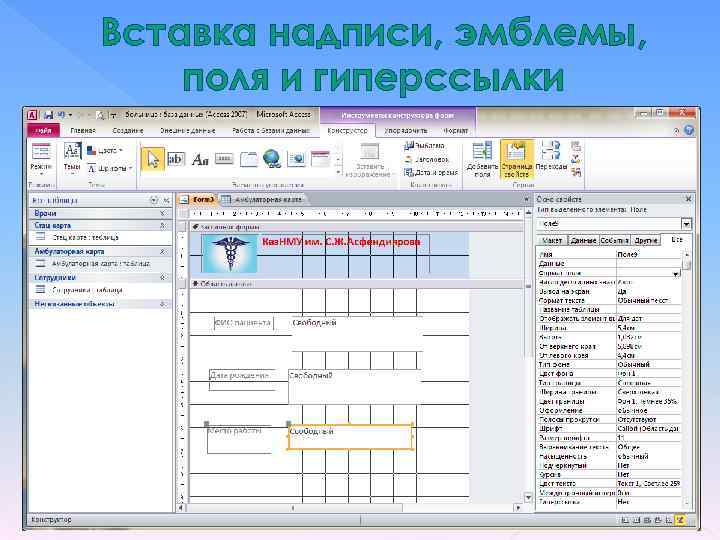Open Работа с базами данных tab
720x540 pixels.
coord(271,130)
